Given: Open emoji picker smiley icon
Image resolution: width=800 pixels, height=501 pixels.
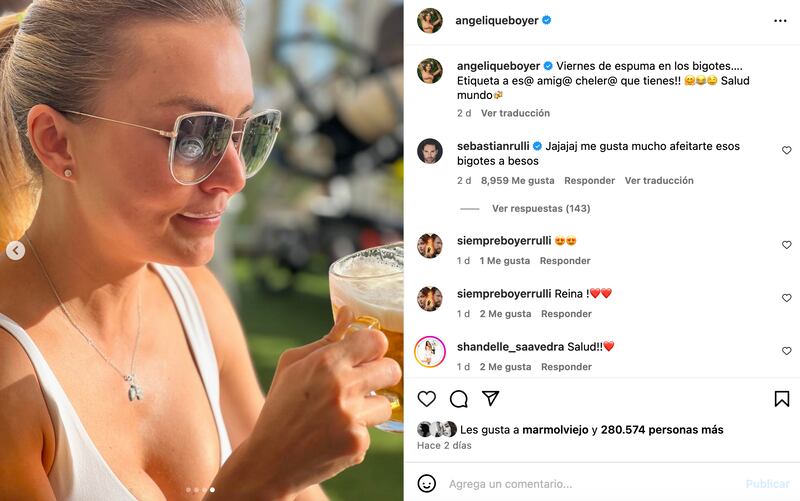Looking at the screenshot, I should pyautogui.click(x=427, y=483).
